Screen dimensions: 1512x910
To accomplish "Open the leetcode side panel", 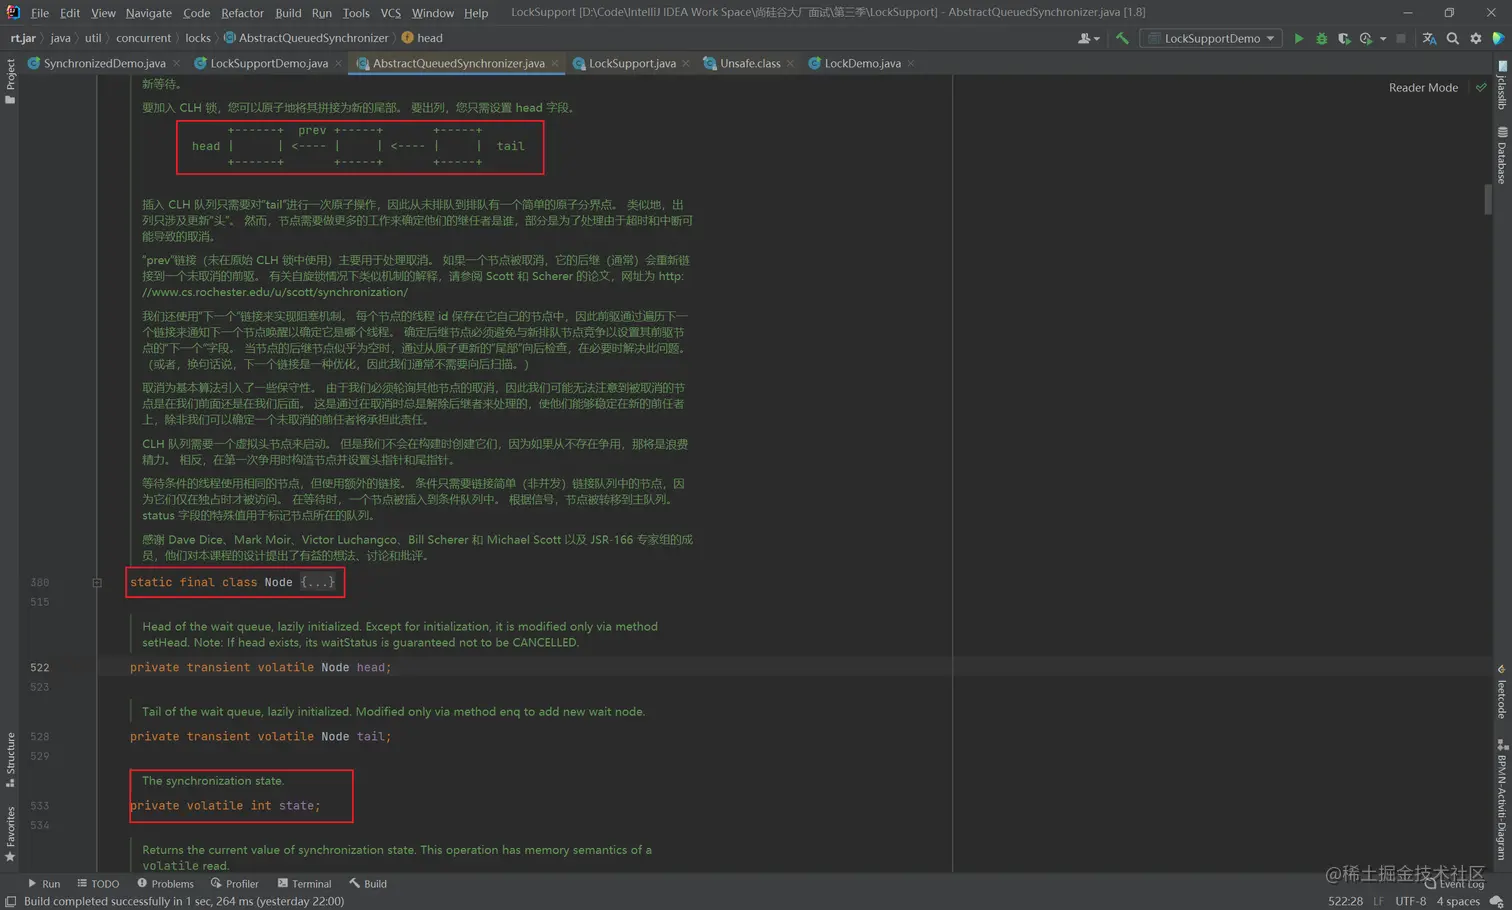I will (x=1502, y=692).
